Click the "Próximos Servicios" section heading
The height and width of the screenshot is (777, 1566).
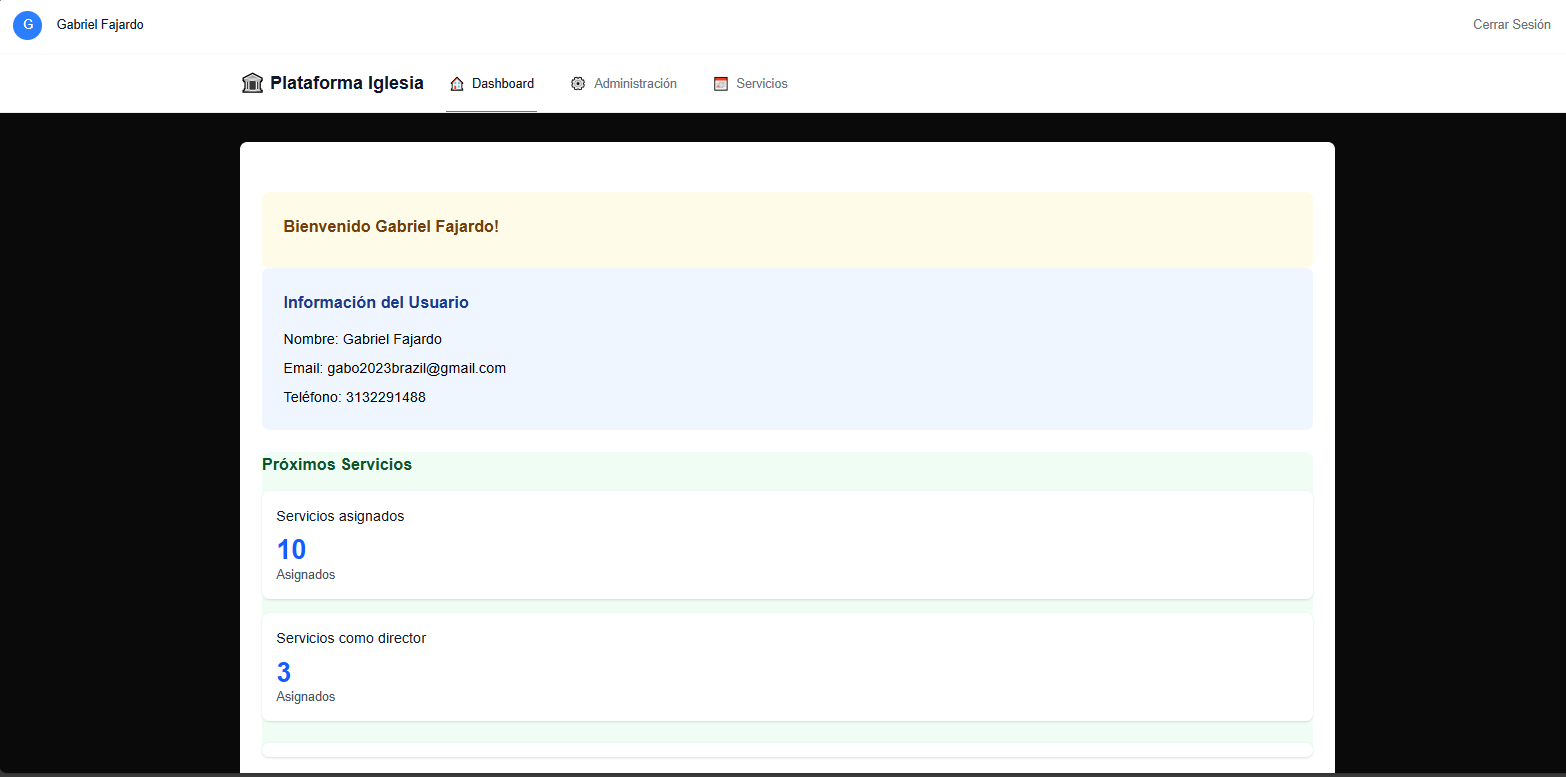337,465
